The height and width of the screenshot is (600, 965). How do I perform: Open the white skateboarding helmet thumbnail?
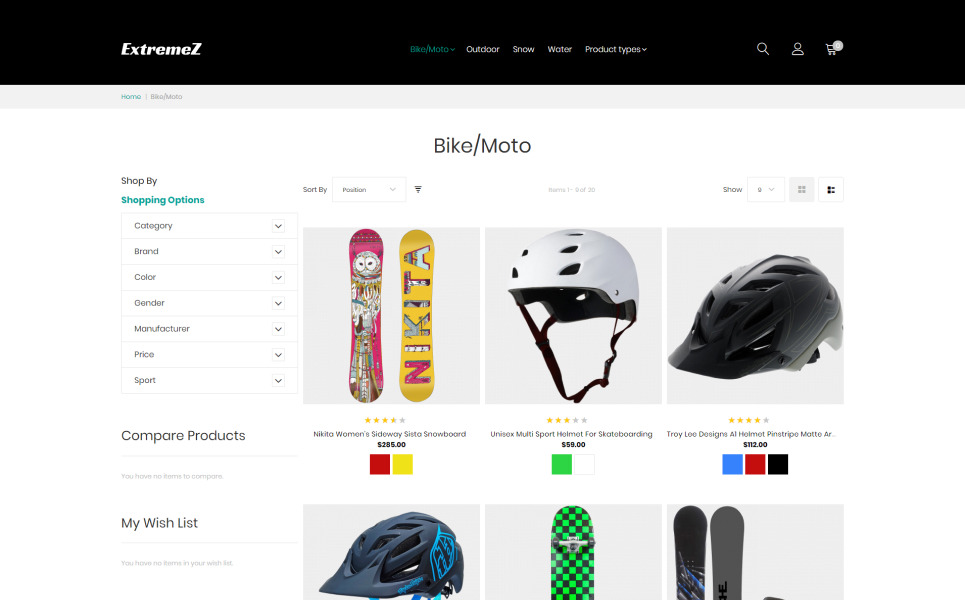pos(573,316)
